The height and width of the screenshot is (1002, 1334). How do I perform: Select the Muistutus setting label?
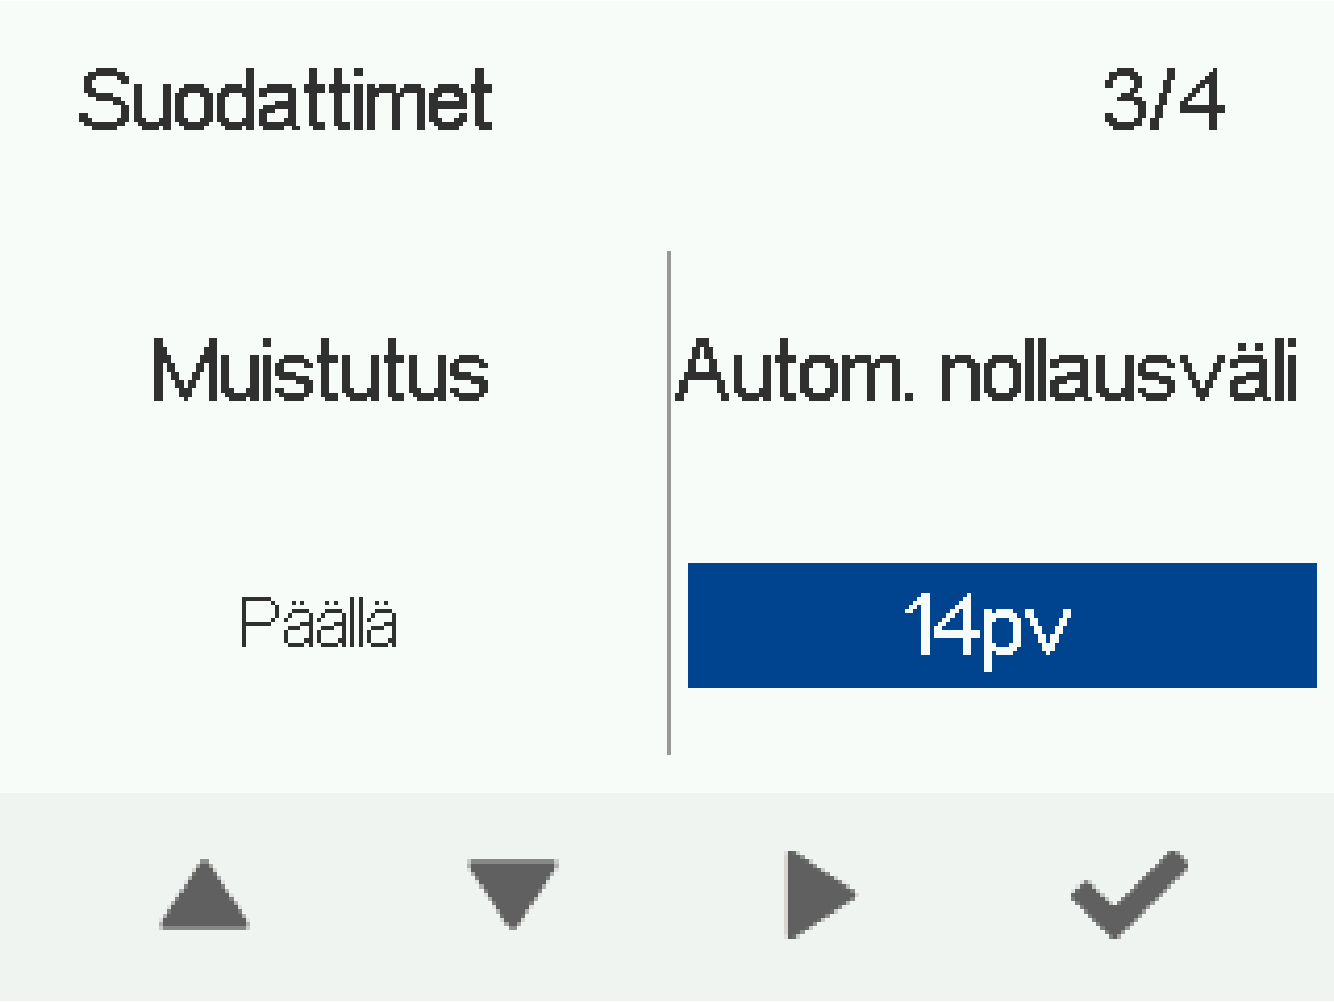320,372
